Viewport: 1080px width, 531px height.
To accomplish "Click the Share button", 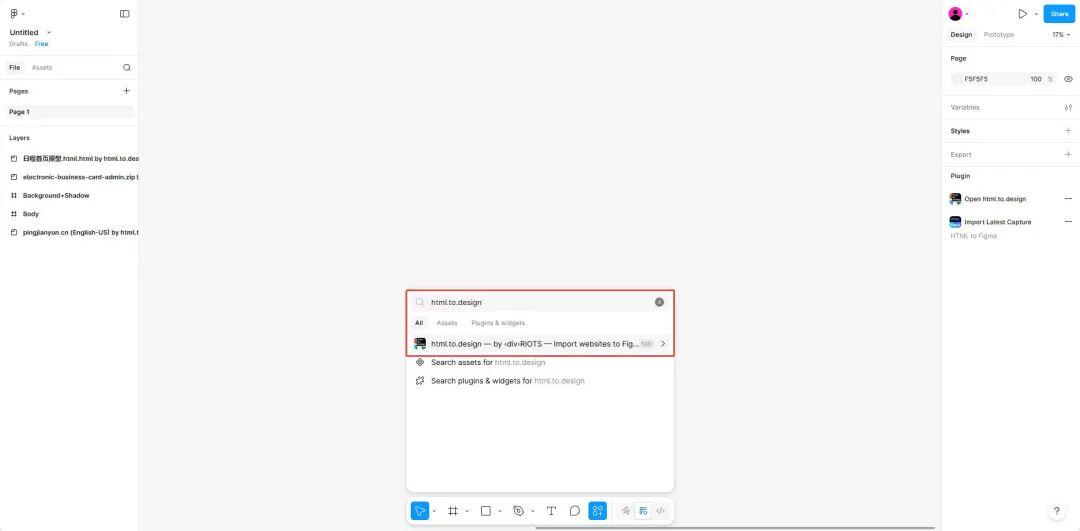I will (x=1059, y=14).
